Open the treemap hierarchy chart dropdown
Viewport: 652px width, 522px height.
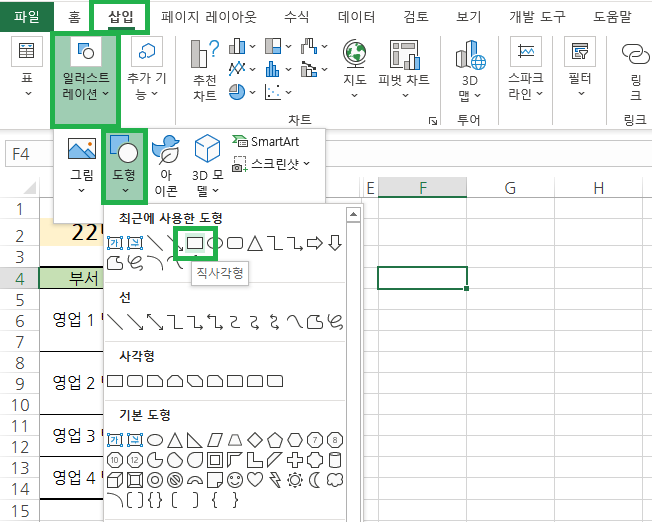278,46
